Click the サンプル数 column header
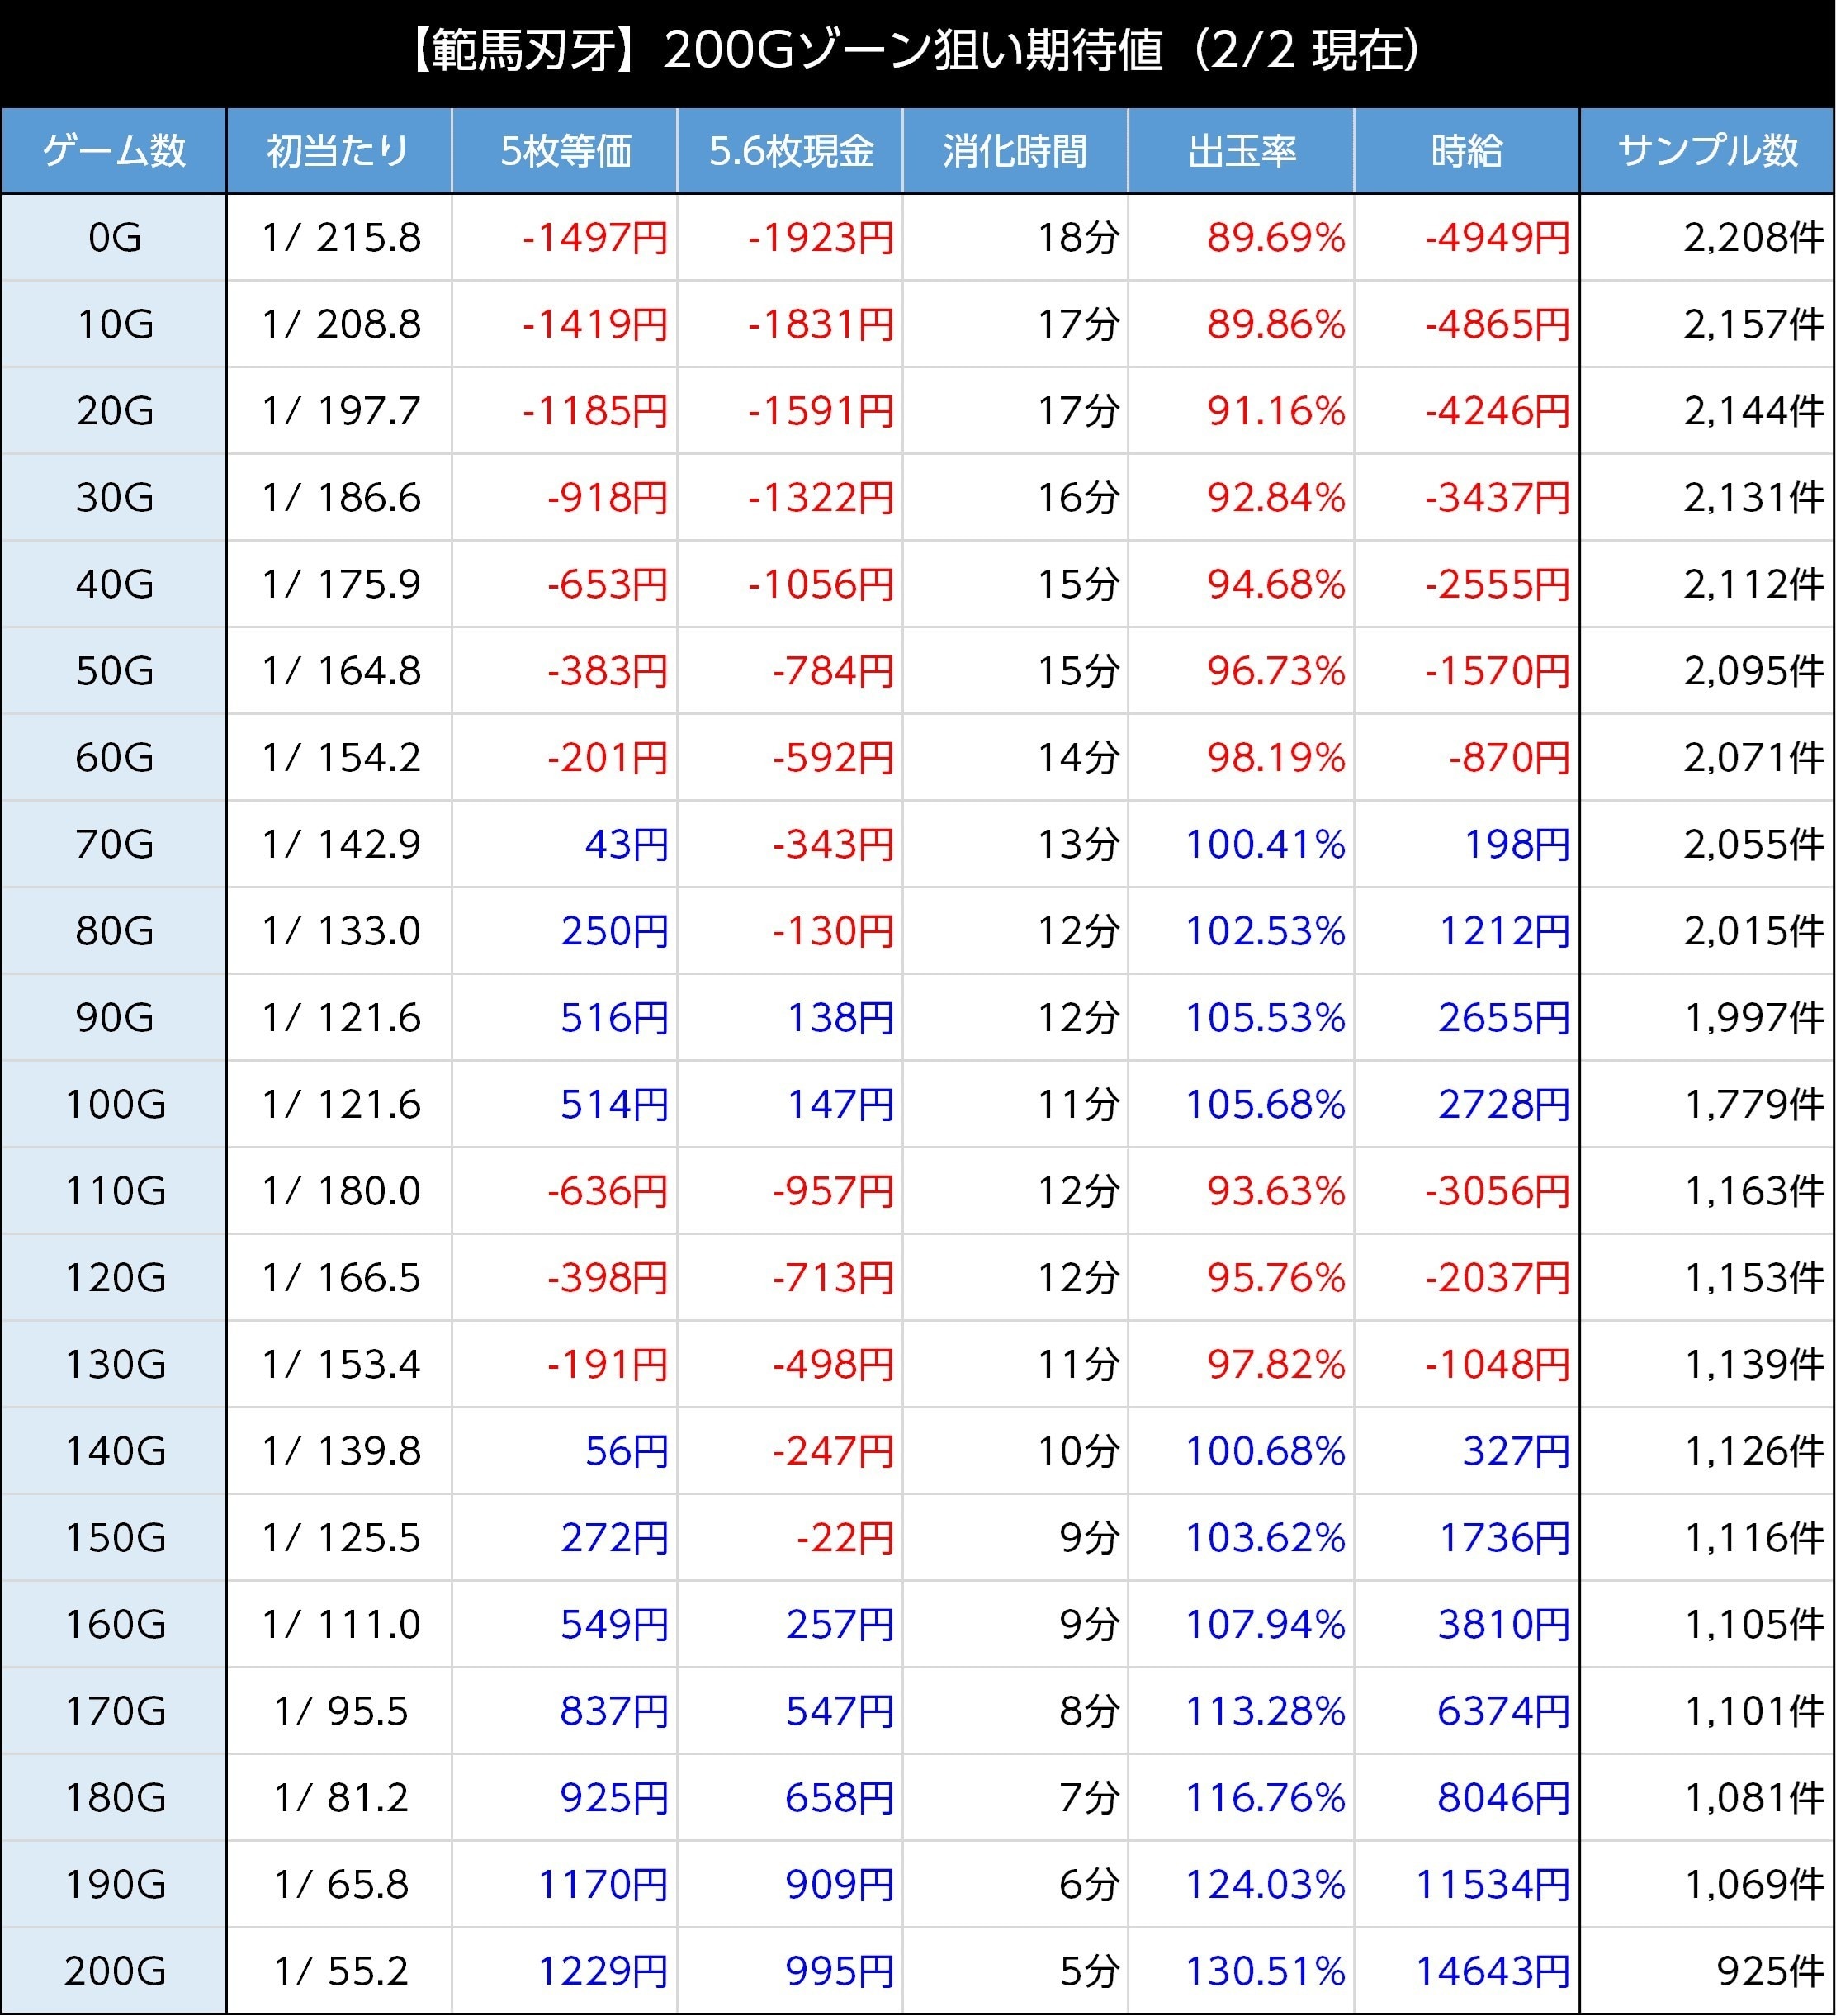The image size is (1836, 2016). tap(1707, 151)
